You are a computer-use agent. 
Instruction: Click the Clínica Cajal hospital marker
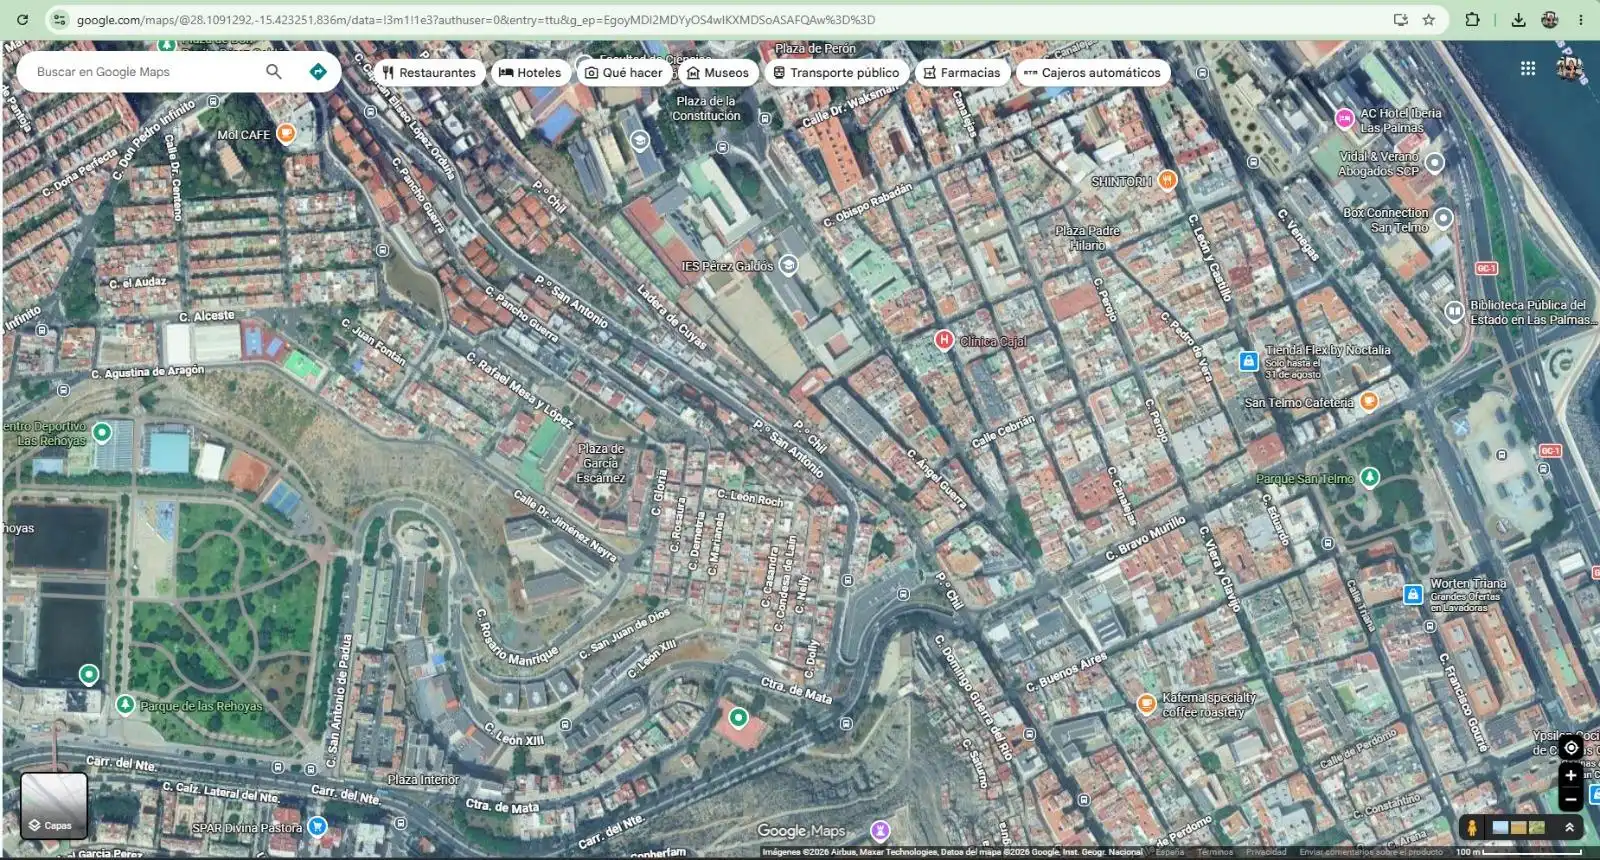(x=943, y=340)
